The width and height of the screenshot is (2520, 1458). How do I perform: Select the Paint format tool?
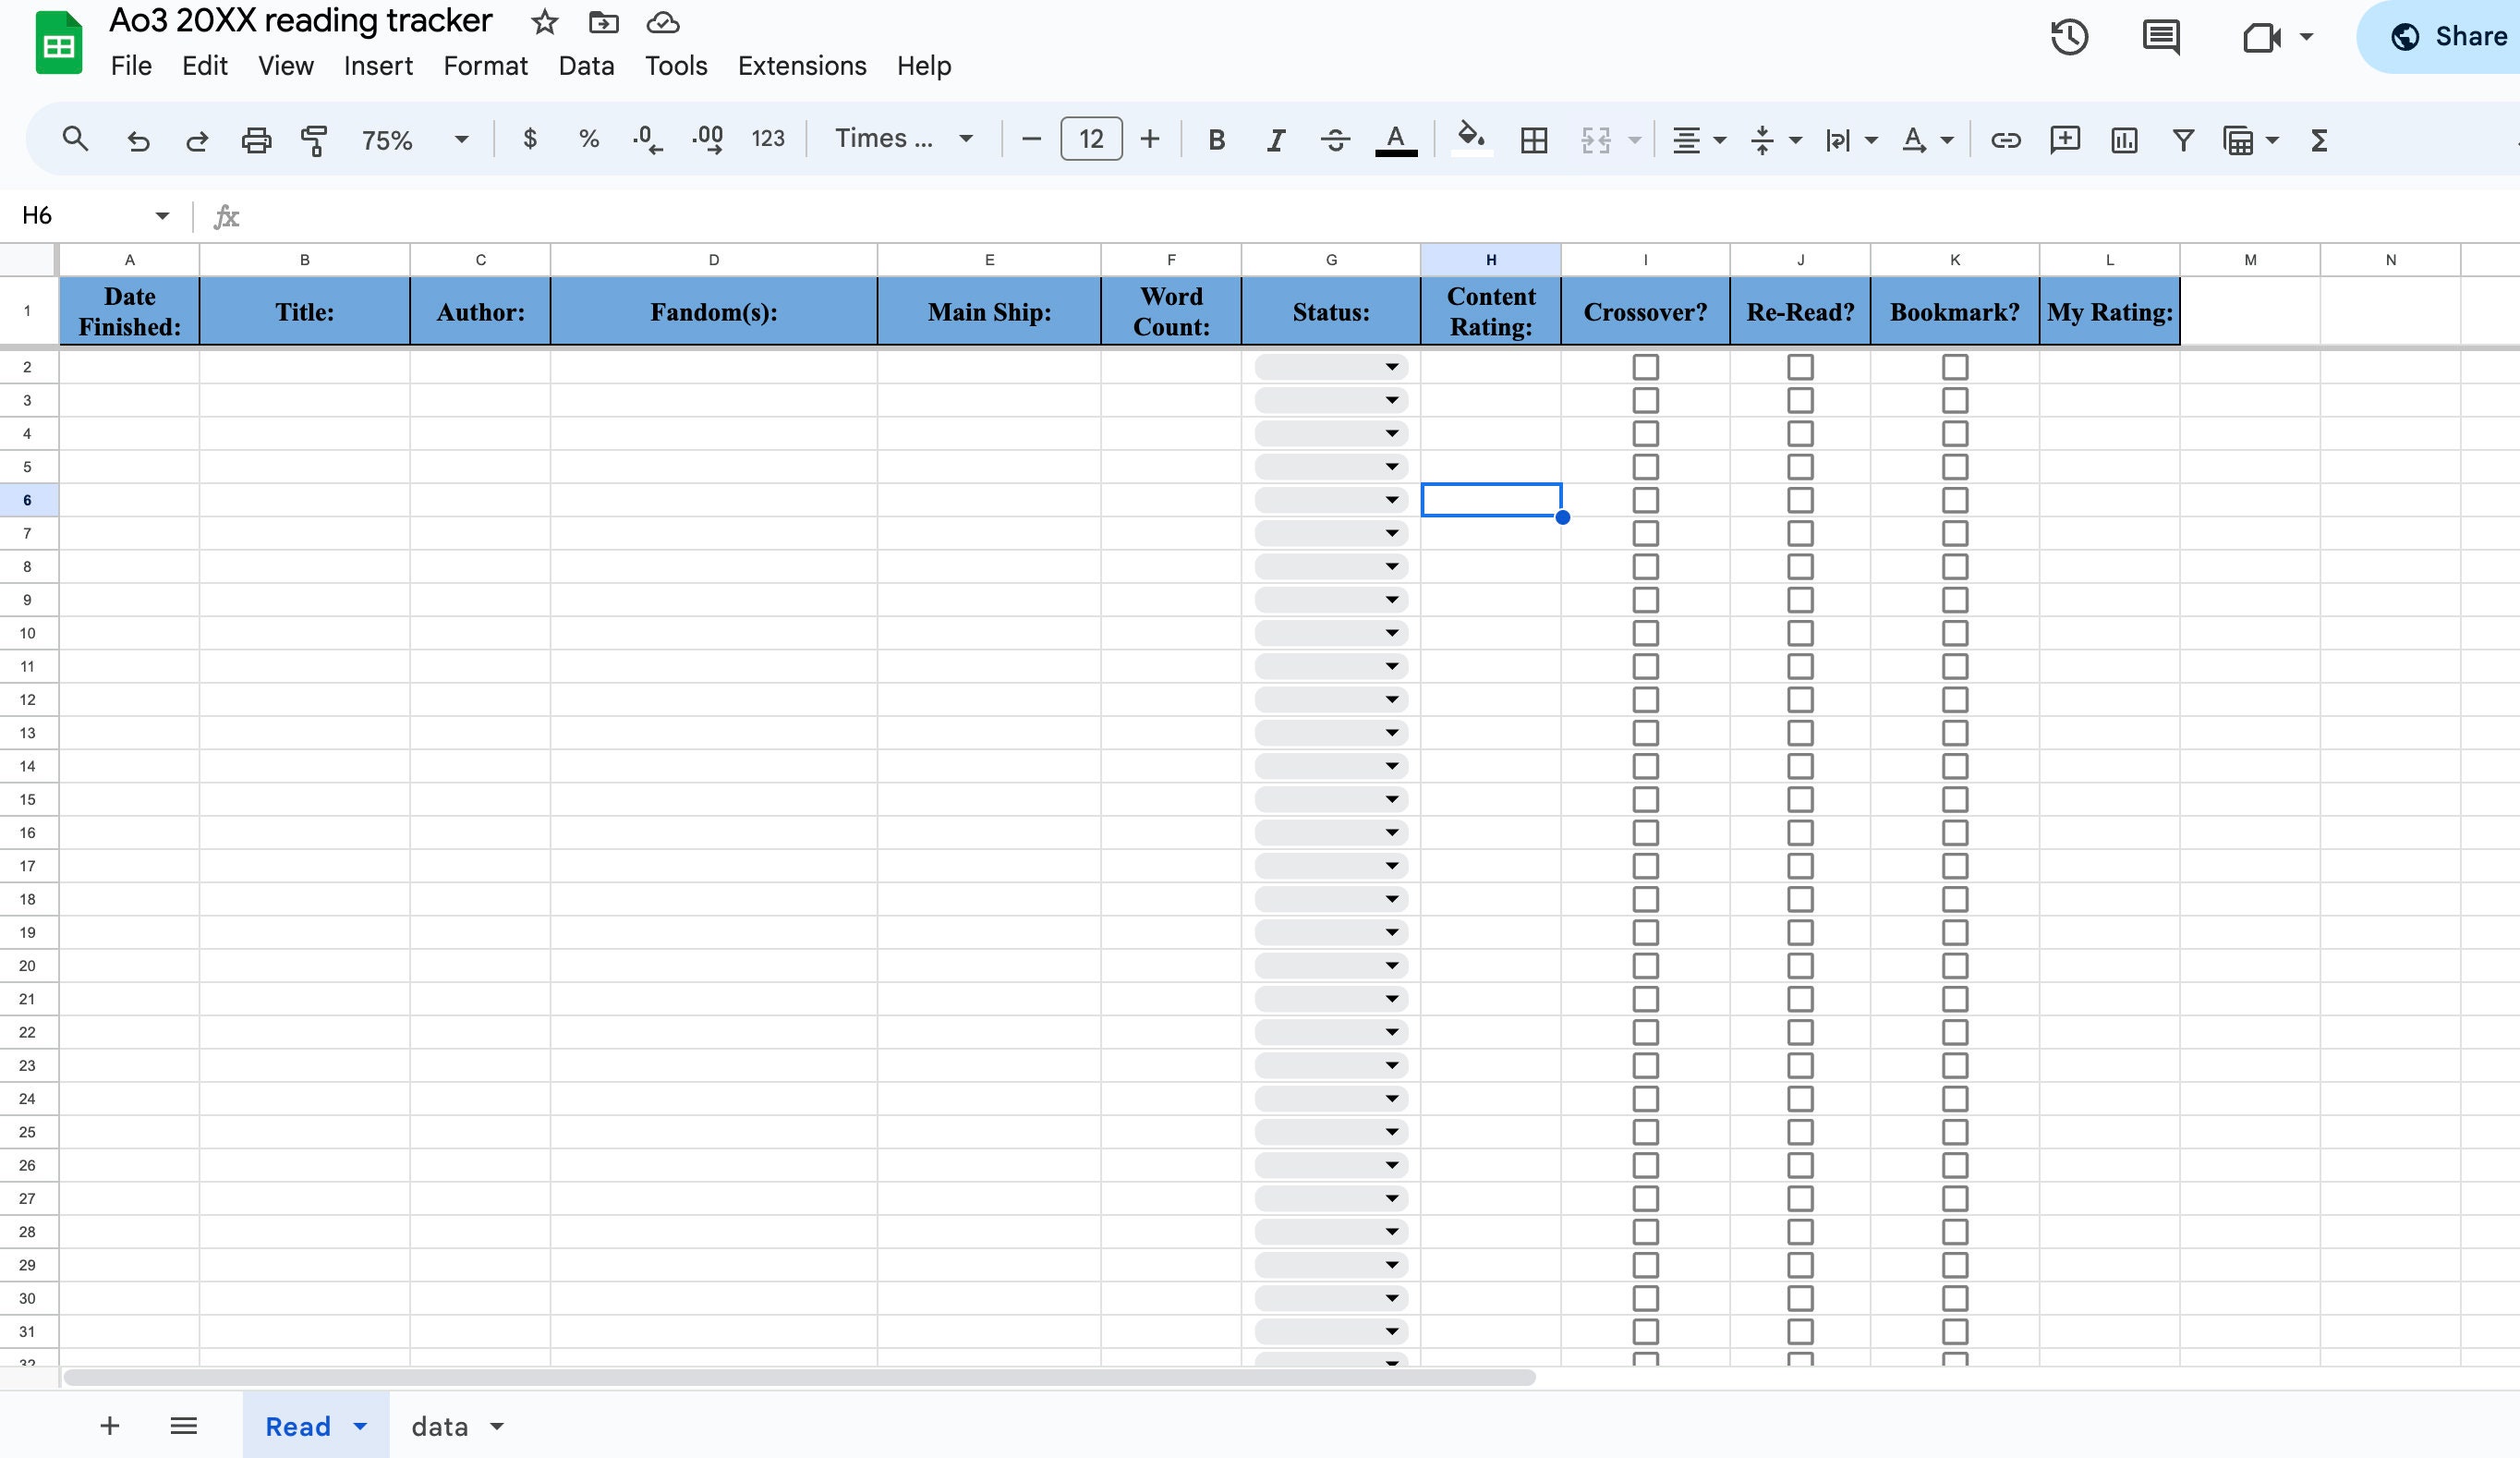point(313,139)
